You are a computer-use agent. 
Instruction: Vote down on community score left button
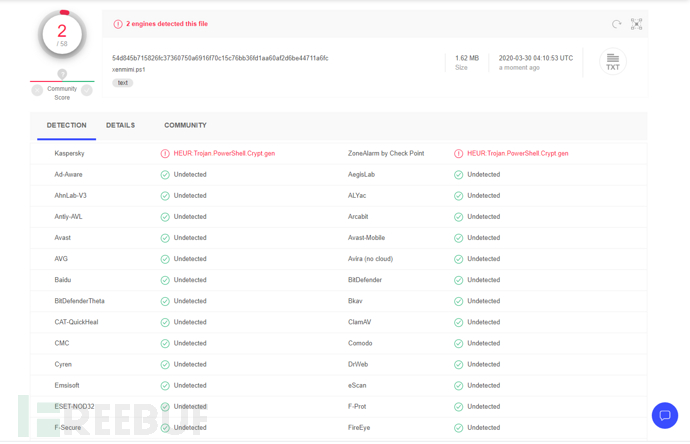[x=37, y=90]
